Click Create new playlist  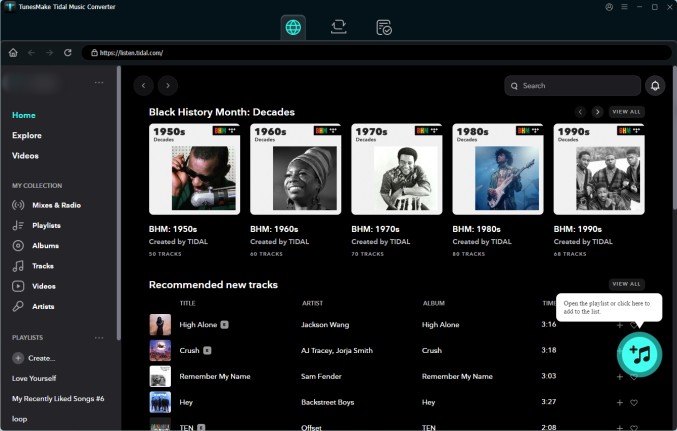(x=34, y=358)
